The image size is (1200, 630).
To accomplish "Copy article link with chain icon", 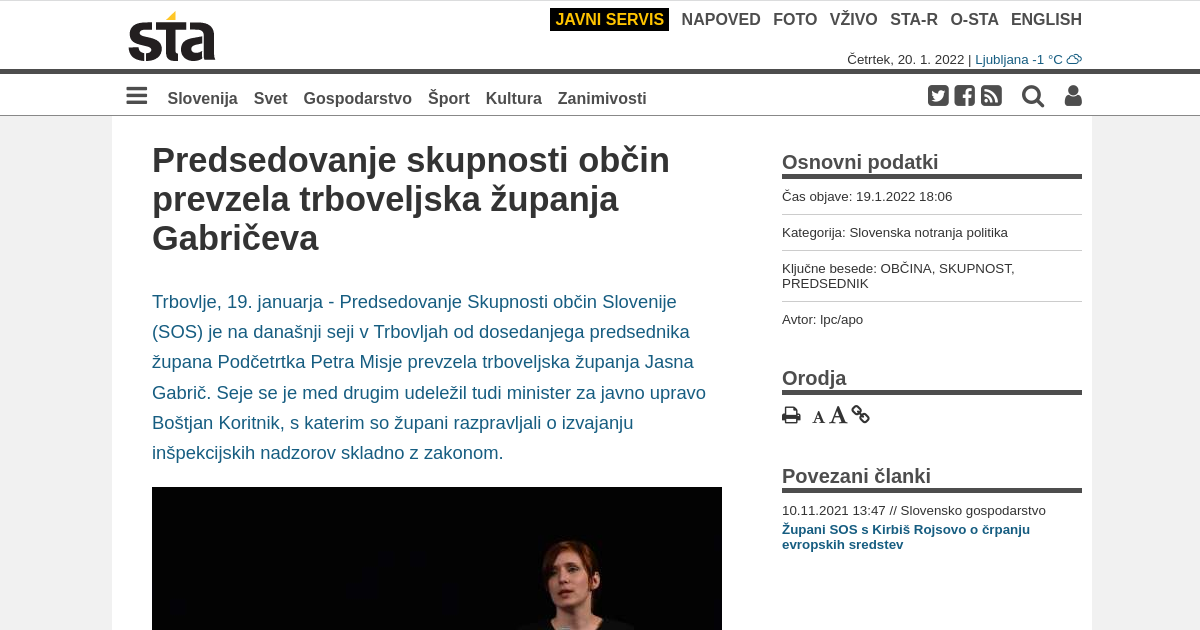I will click(x=861, y=414).
